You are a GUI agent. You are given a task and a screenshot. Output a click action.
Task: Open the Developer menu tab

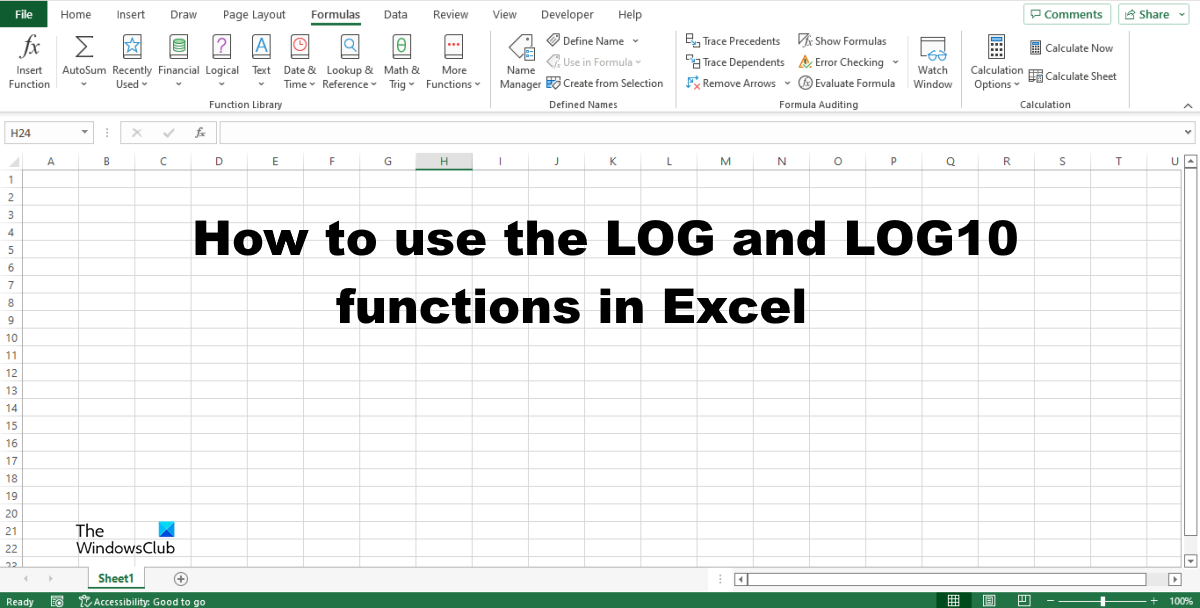(x=566, y=14)
